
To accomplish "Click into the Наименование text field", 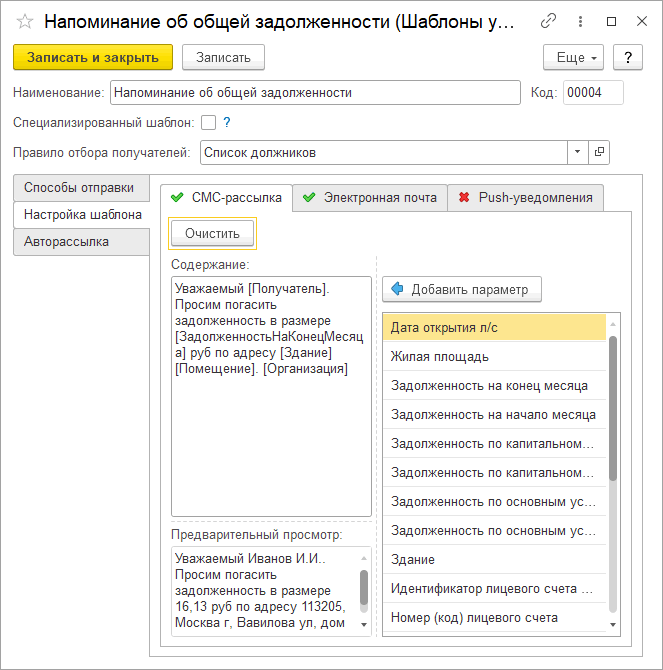I will tap(315, 93).
